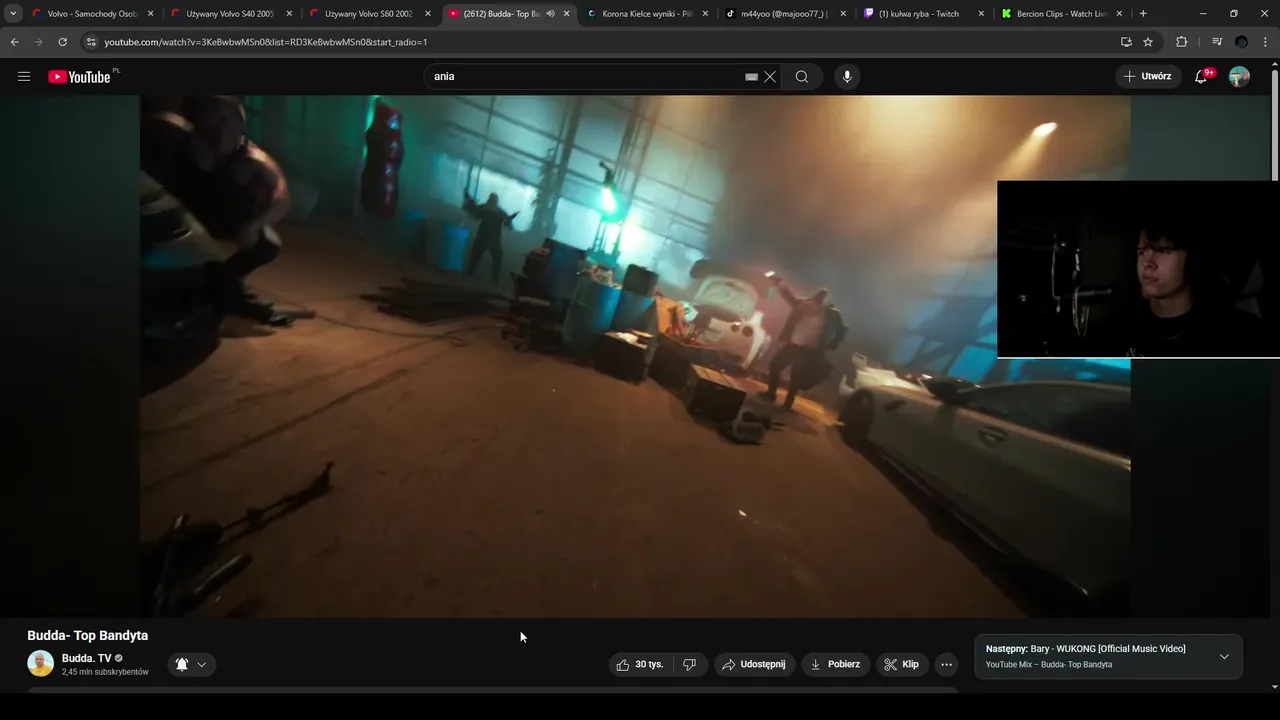Click the Pobierz download button
The width and height of the screenshot is (1280, 720).
coord(836,664)
